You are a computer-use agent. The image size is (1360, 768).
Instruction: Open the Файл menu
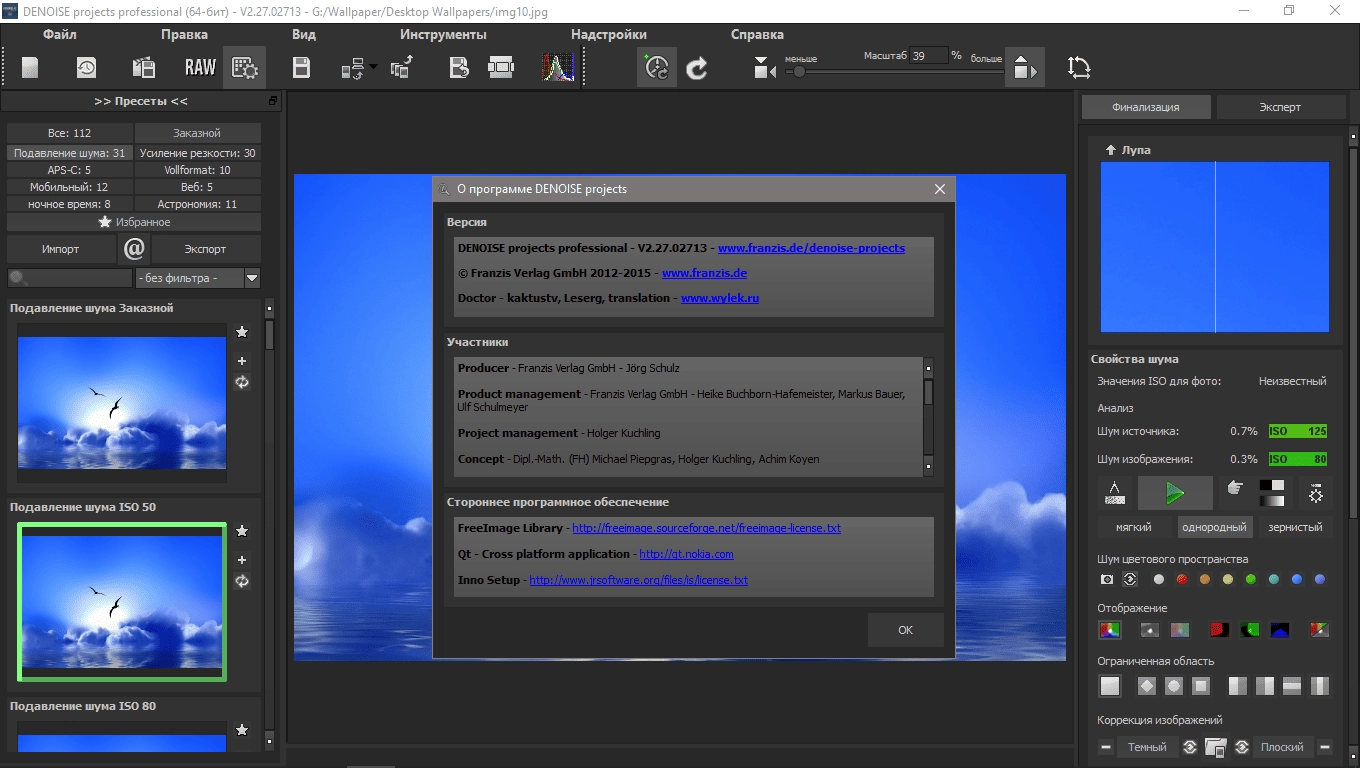click(x=60, y=34)
